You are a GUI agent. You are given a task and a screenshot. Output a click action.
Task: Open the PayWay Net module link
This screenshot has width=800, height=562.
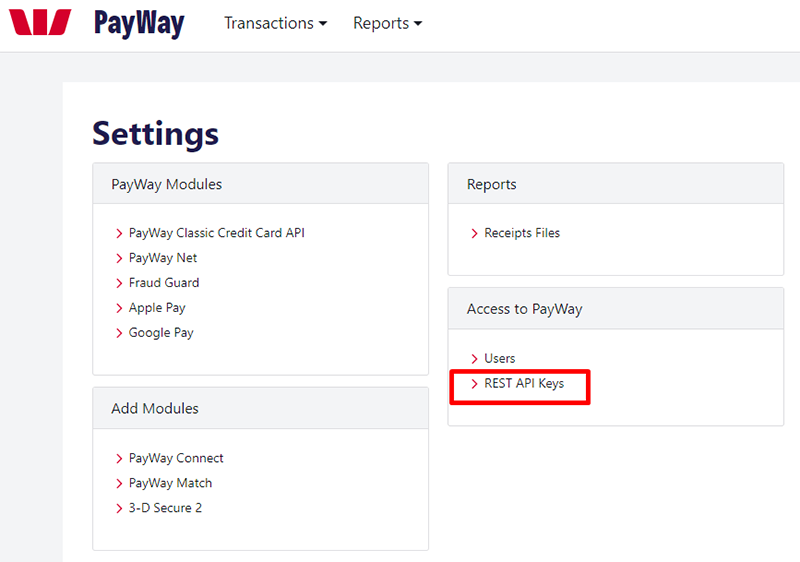coord(163,258)
